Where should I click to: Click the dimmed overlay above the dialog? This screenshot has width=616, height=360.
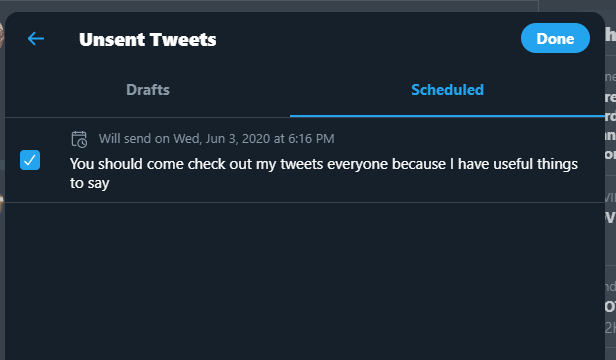click(x=269, y=6)
